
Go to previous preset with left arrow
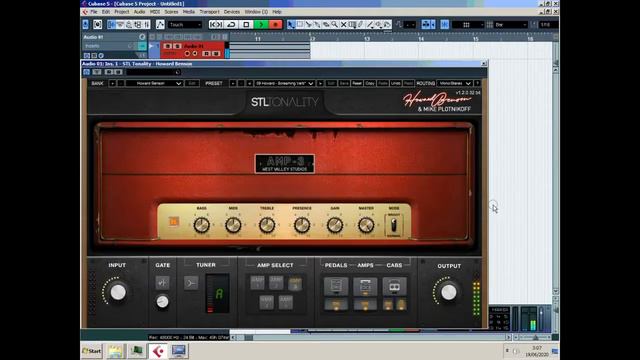tap(249, 83)
